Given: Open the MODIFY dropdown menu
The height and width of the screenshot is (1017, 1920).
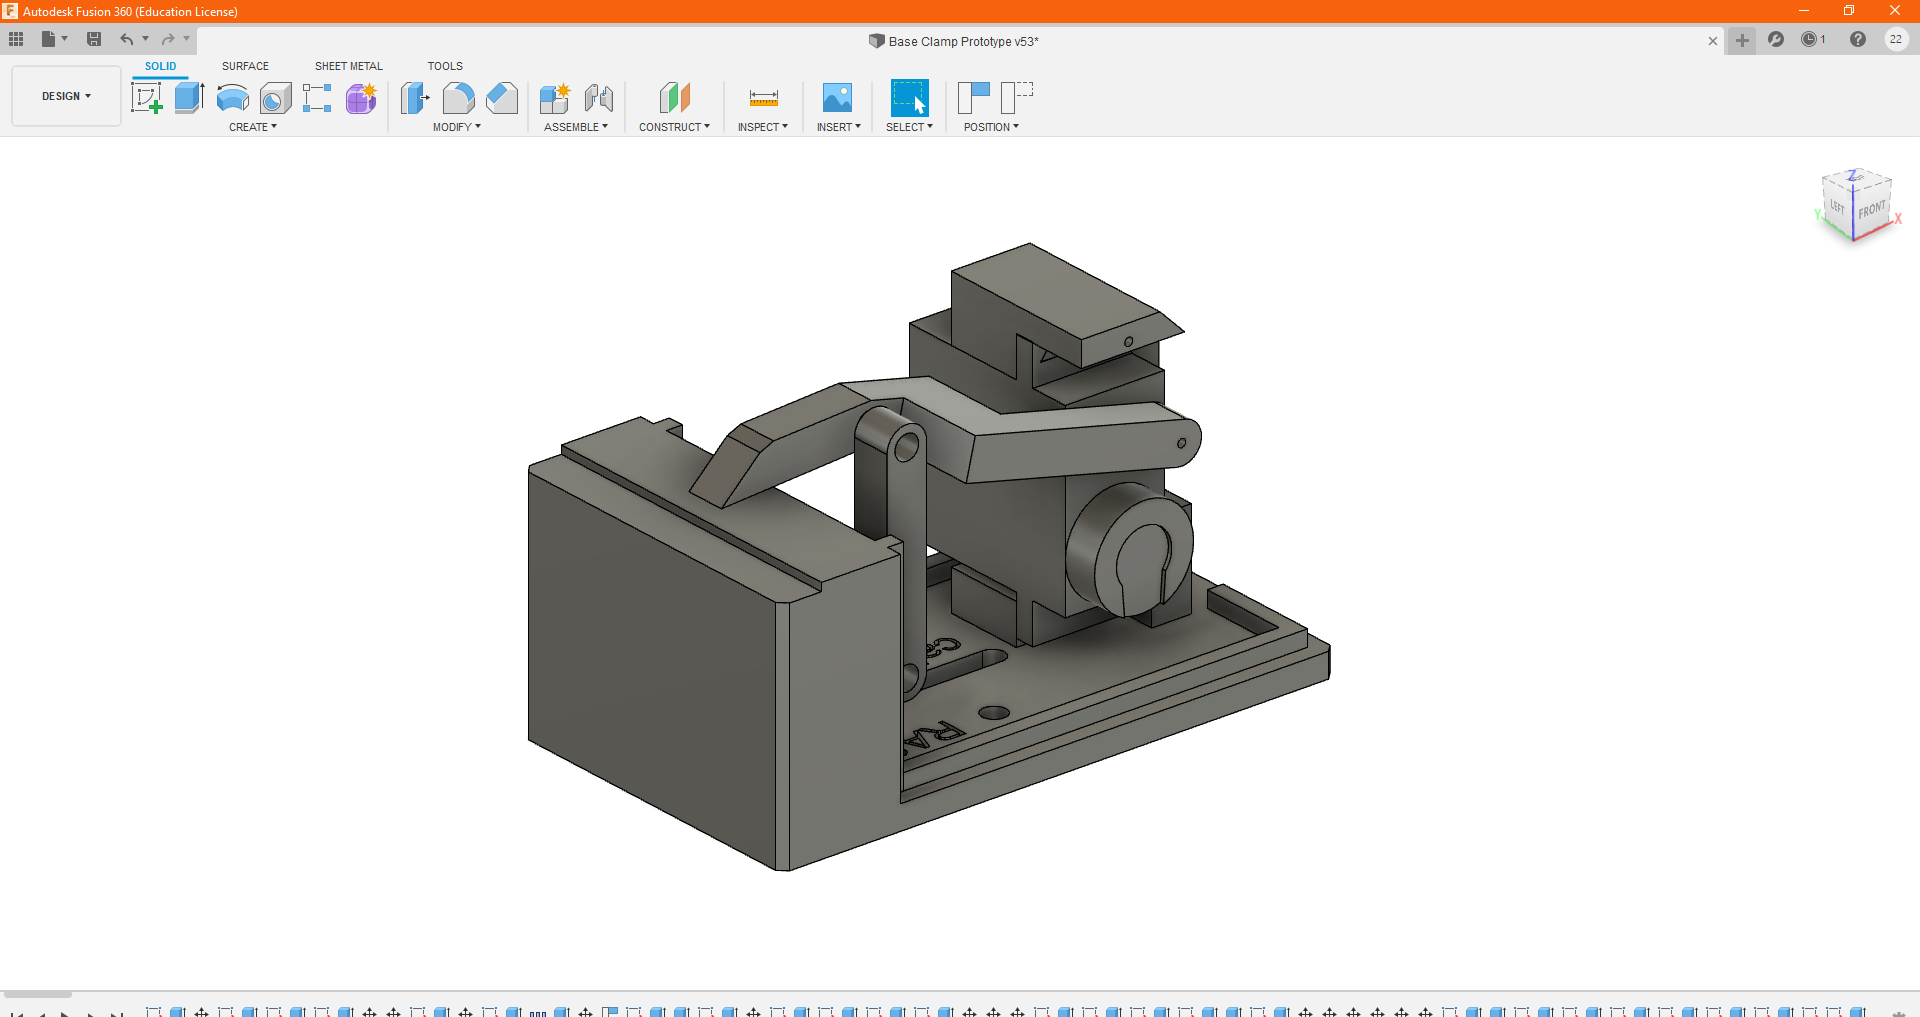Looking at the screenshot, I should point(457,127).
